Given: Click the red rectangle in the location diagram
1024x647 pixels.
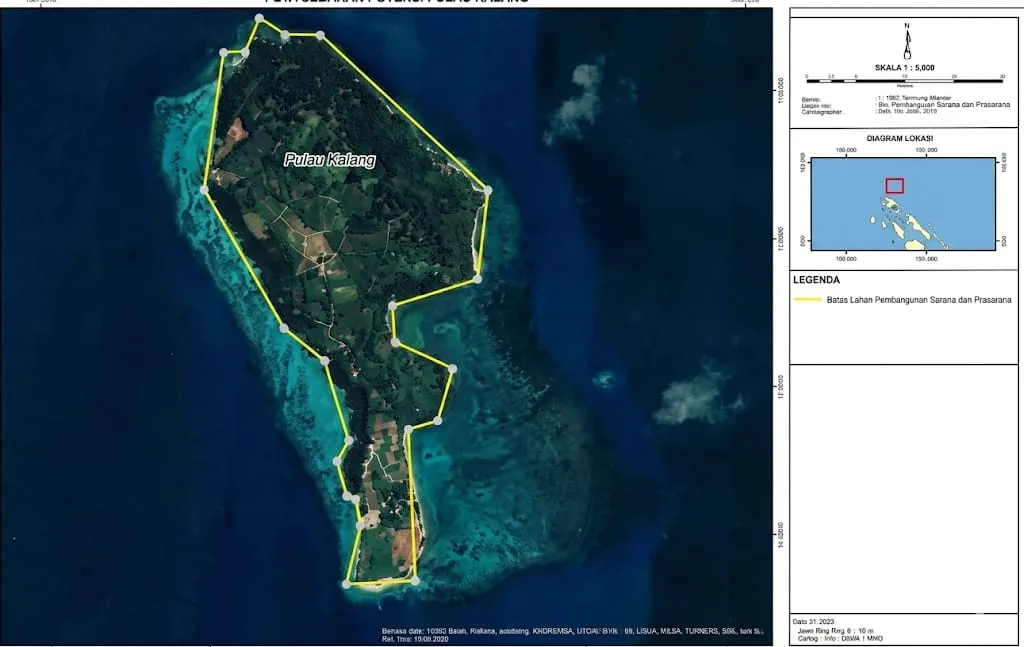Looking at the screenshot, I should [895, 186].
